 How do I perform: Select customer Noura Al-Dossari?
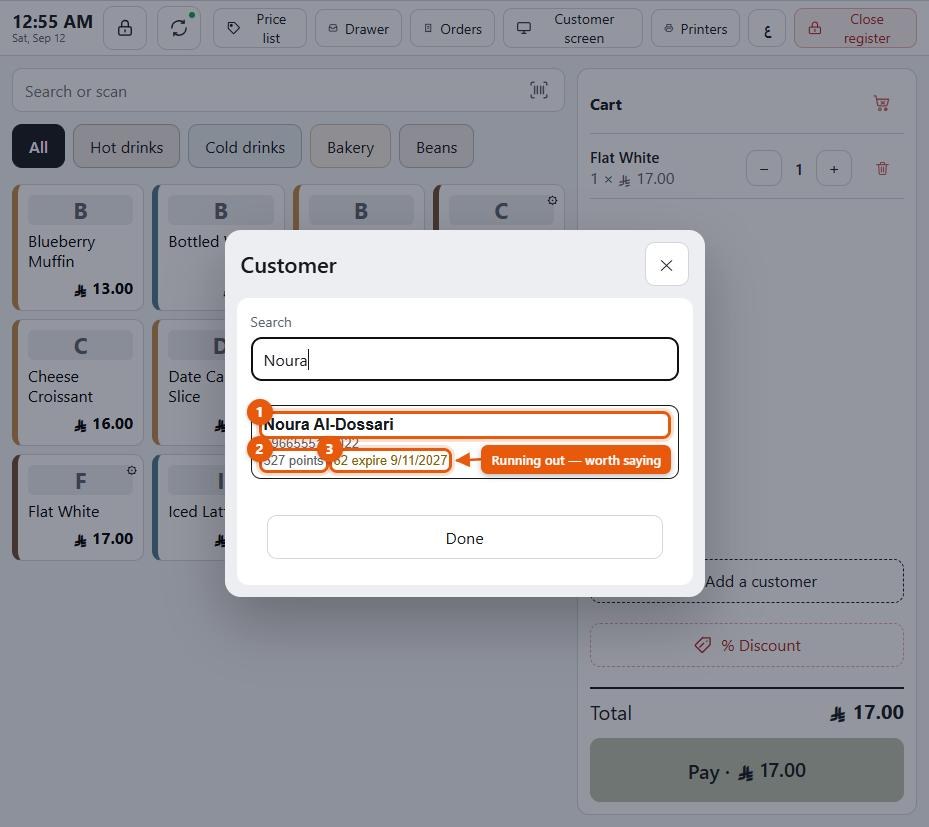464,442
